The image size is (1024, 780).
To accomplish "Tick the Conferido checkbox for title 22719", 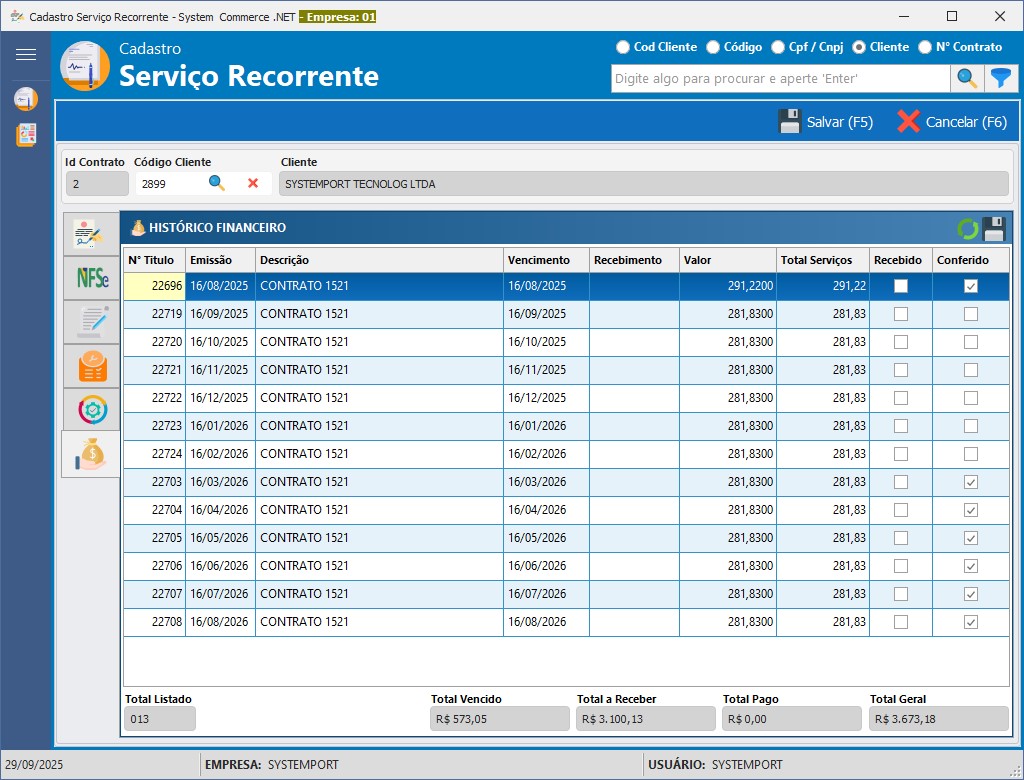I will (x=971, y=314).
